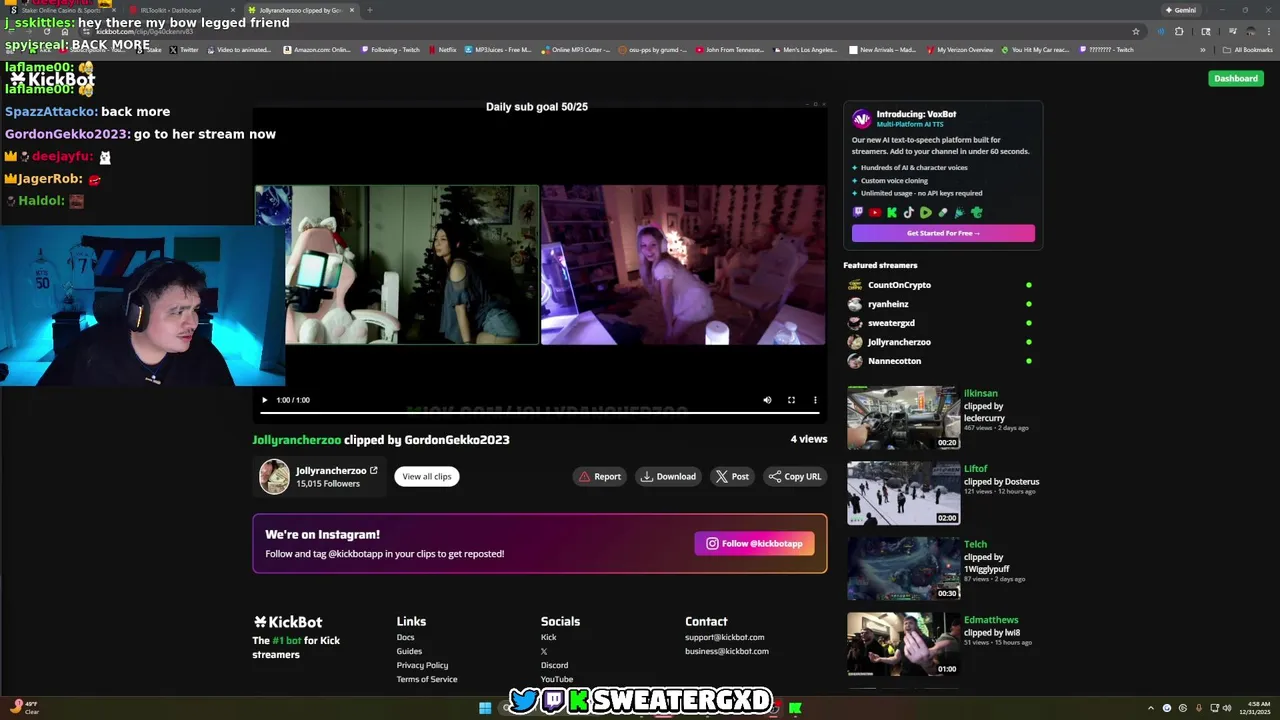Viewport: 1280px width, 720px height.
Task: Click the Rumble play icon in the VoxBot card
Action: coord(926,212)
